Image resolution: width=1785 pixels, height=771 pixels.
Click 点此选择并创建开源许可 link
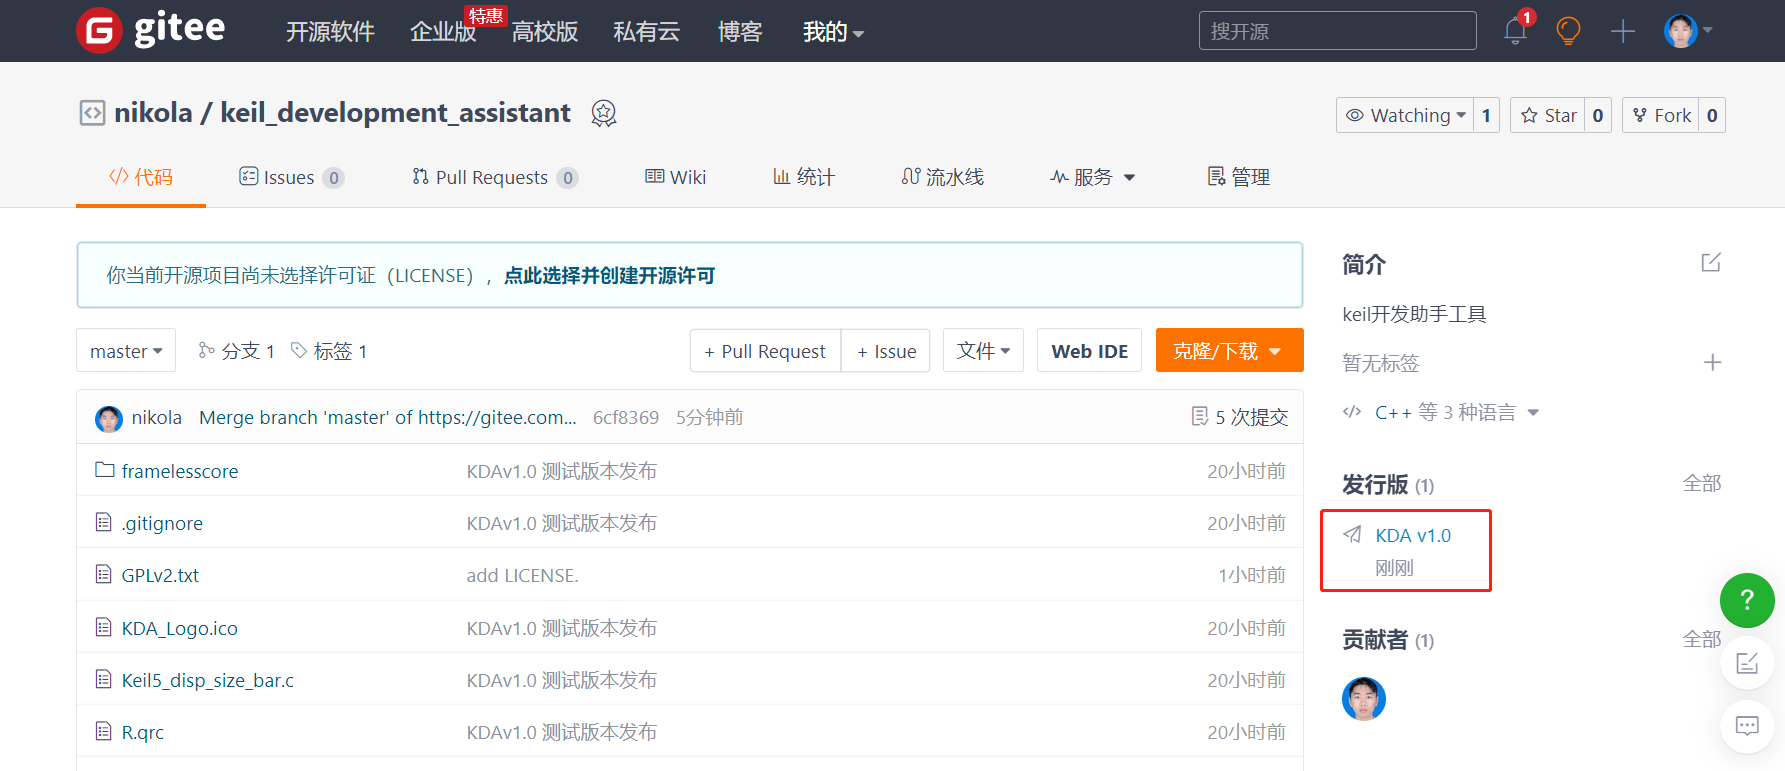click(x=609, y=275)
